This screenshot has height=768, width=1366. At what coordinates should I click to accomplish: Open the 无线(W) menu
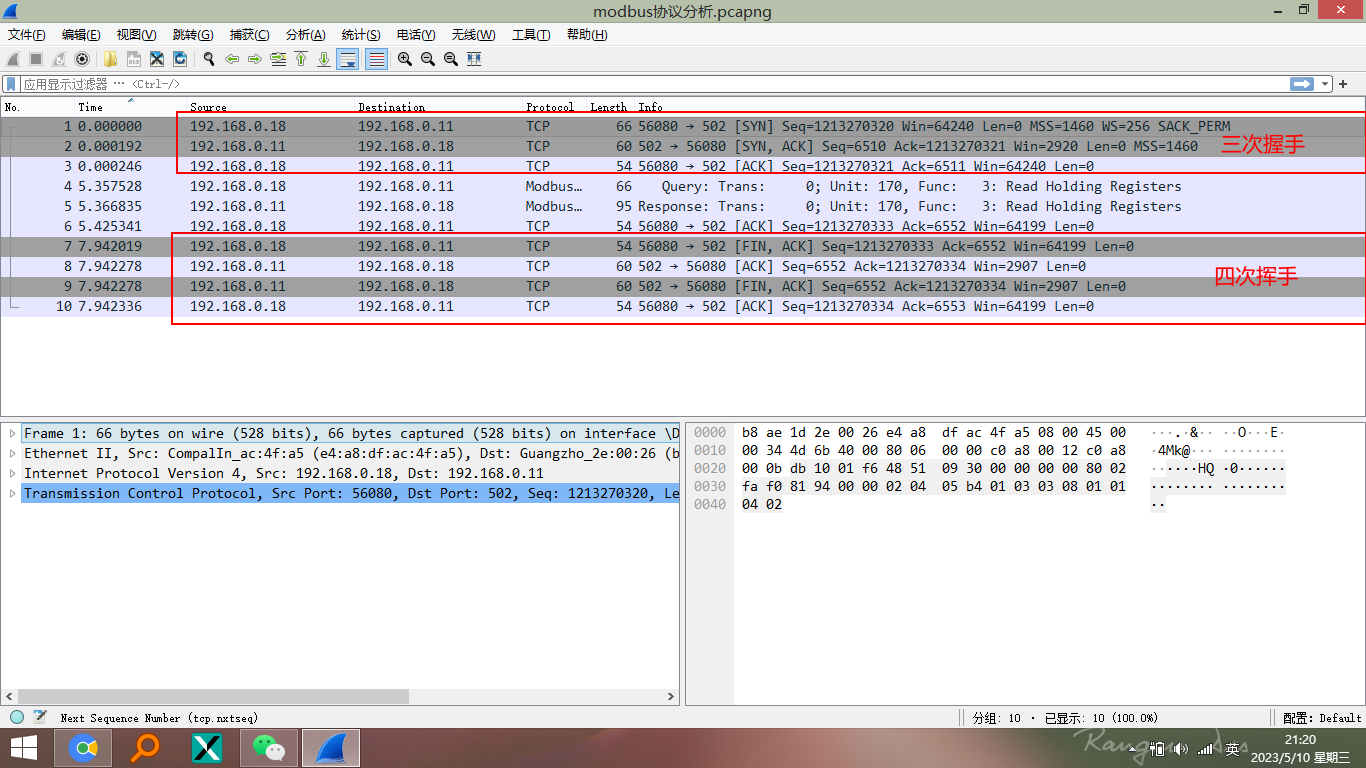(x=473, y=34)
